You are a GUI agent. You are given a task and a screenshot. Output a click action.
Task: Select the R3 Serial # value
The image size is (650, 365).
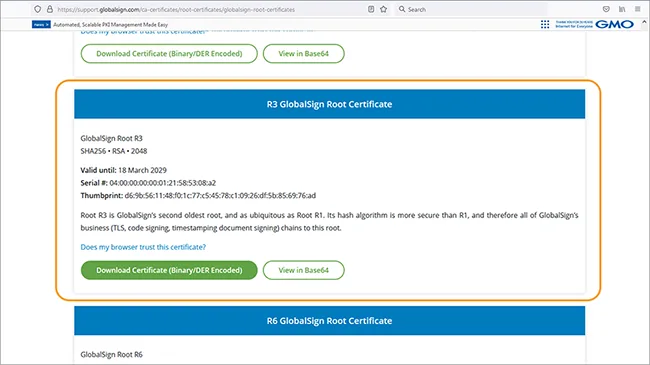click(162, 182)
